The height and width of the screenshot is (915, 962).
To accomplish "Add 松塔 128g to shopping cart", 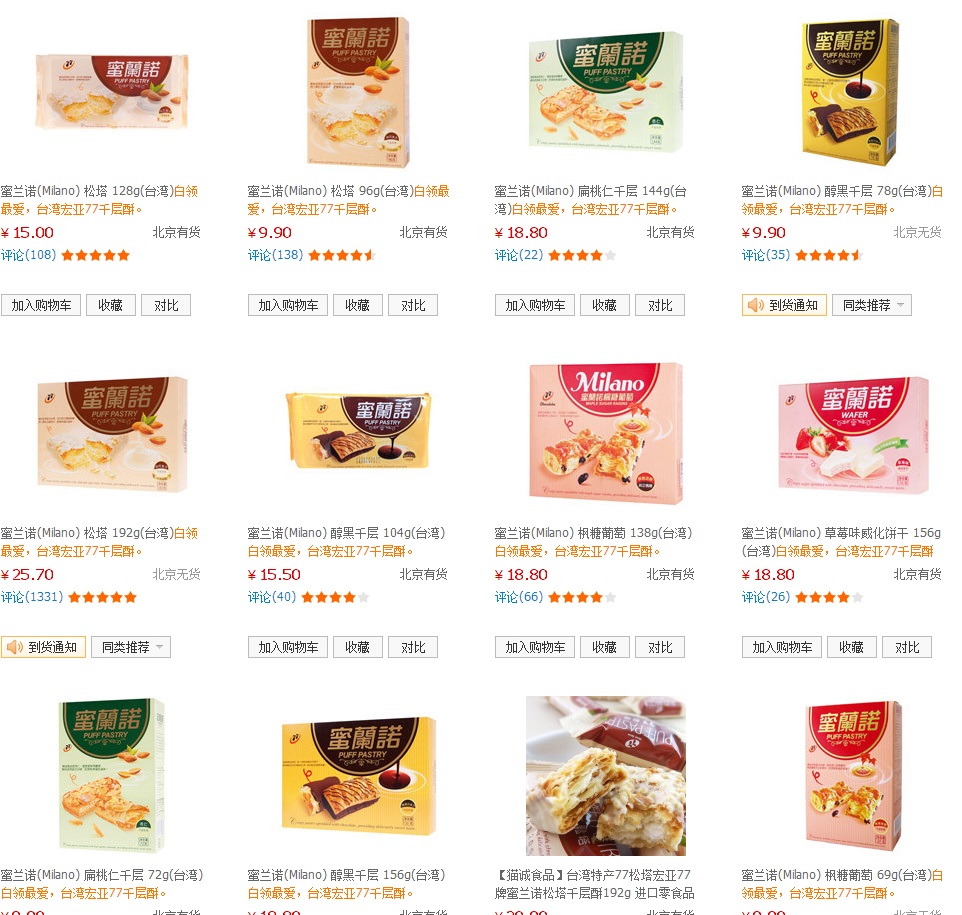I will [41, 305].
